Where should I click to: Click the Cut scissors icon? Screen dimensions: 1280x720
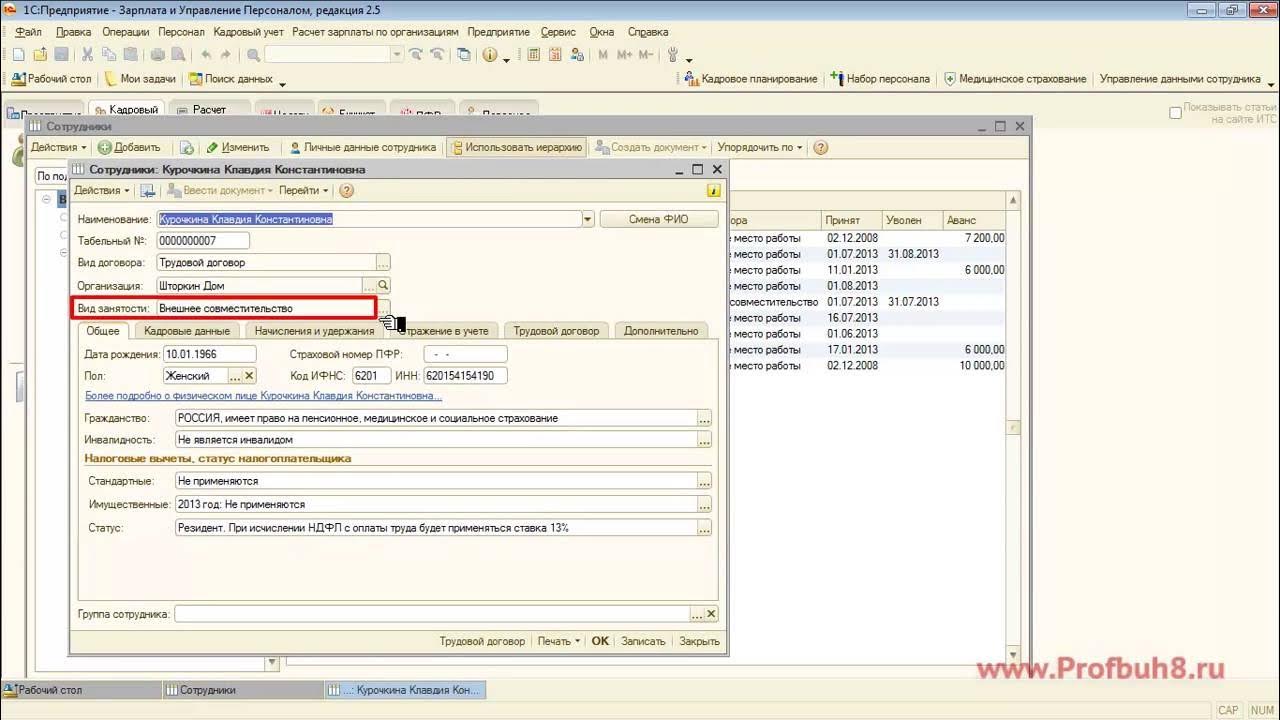pyautogui.click(x=87, y=55)
